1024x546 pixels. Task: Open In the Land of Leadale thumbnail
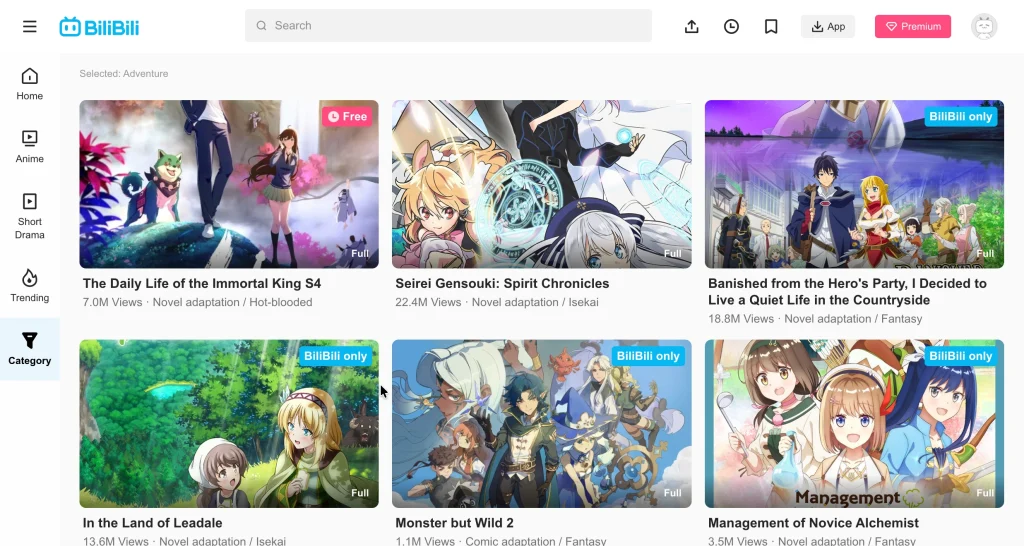(229, 423)
